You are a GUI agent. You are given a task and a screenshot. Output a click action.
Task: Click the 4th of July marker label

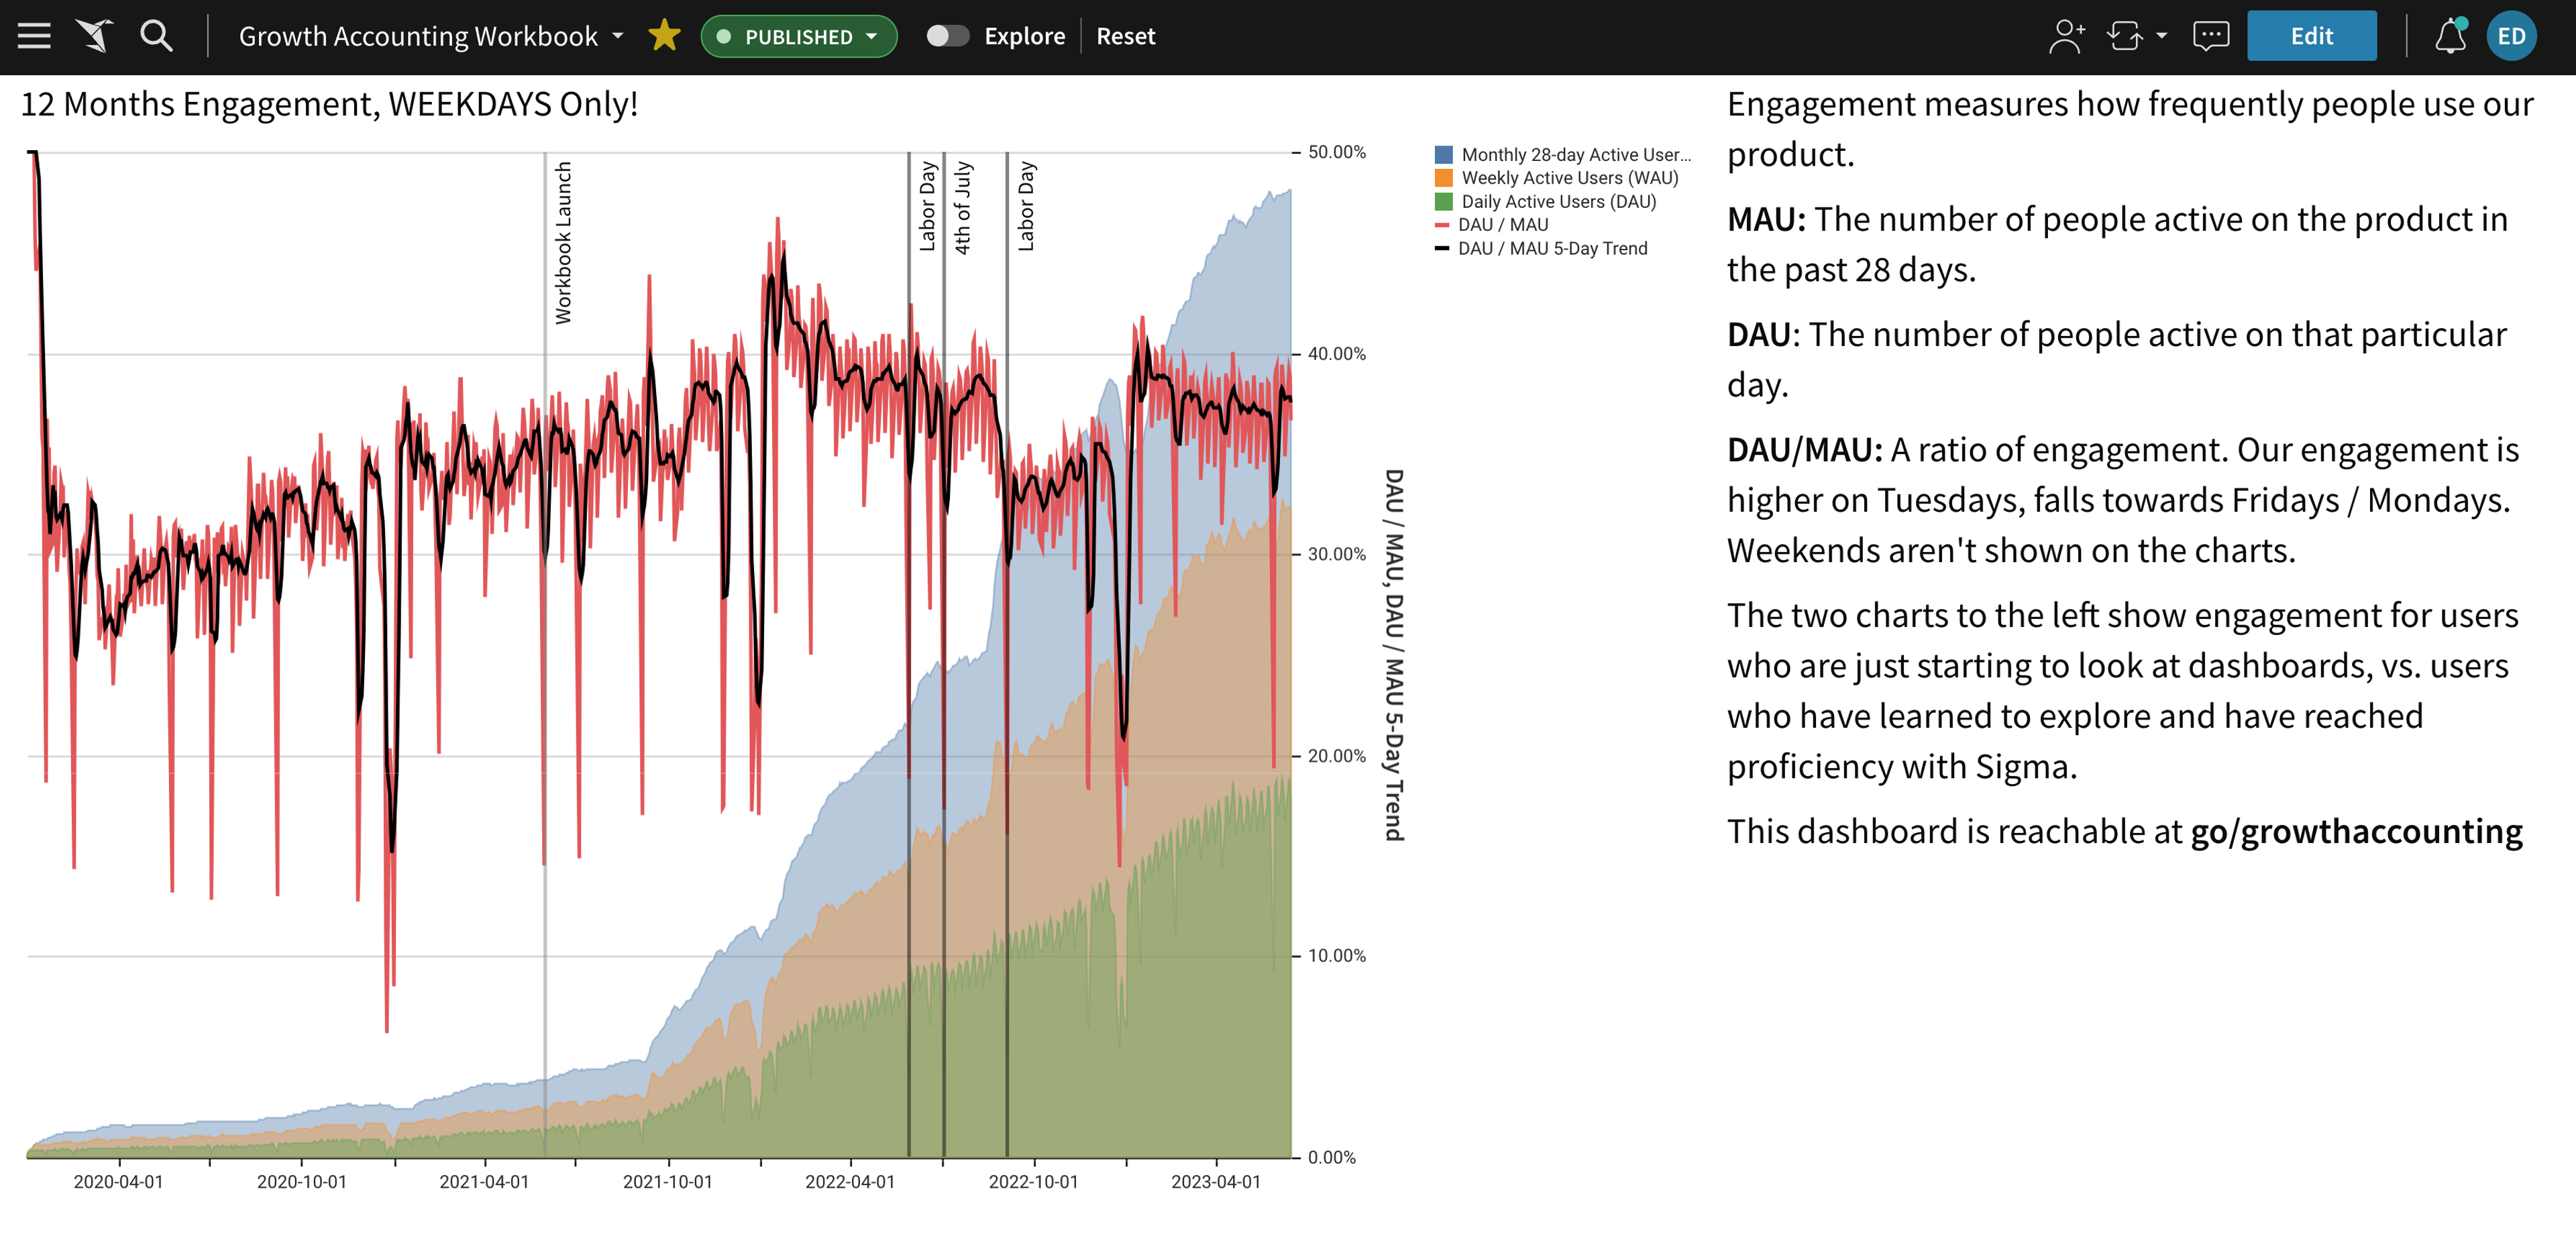tap(962, 208)
